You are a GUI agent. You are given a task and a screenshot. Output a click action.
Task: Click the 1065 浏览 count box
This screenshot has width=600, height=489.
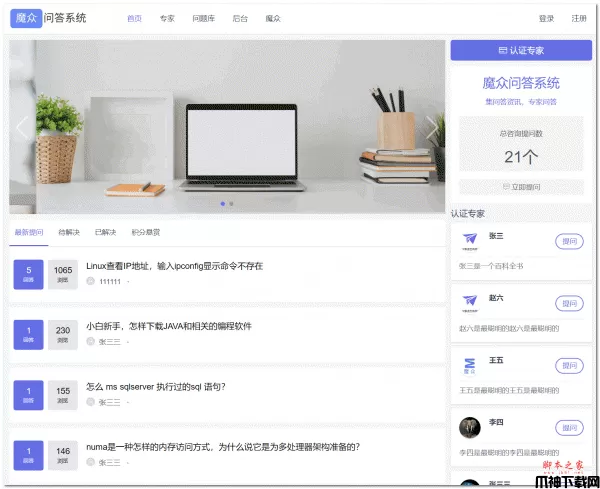point(63,274)
